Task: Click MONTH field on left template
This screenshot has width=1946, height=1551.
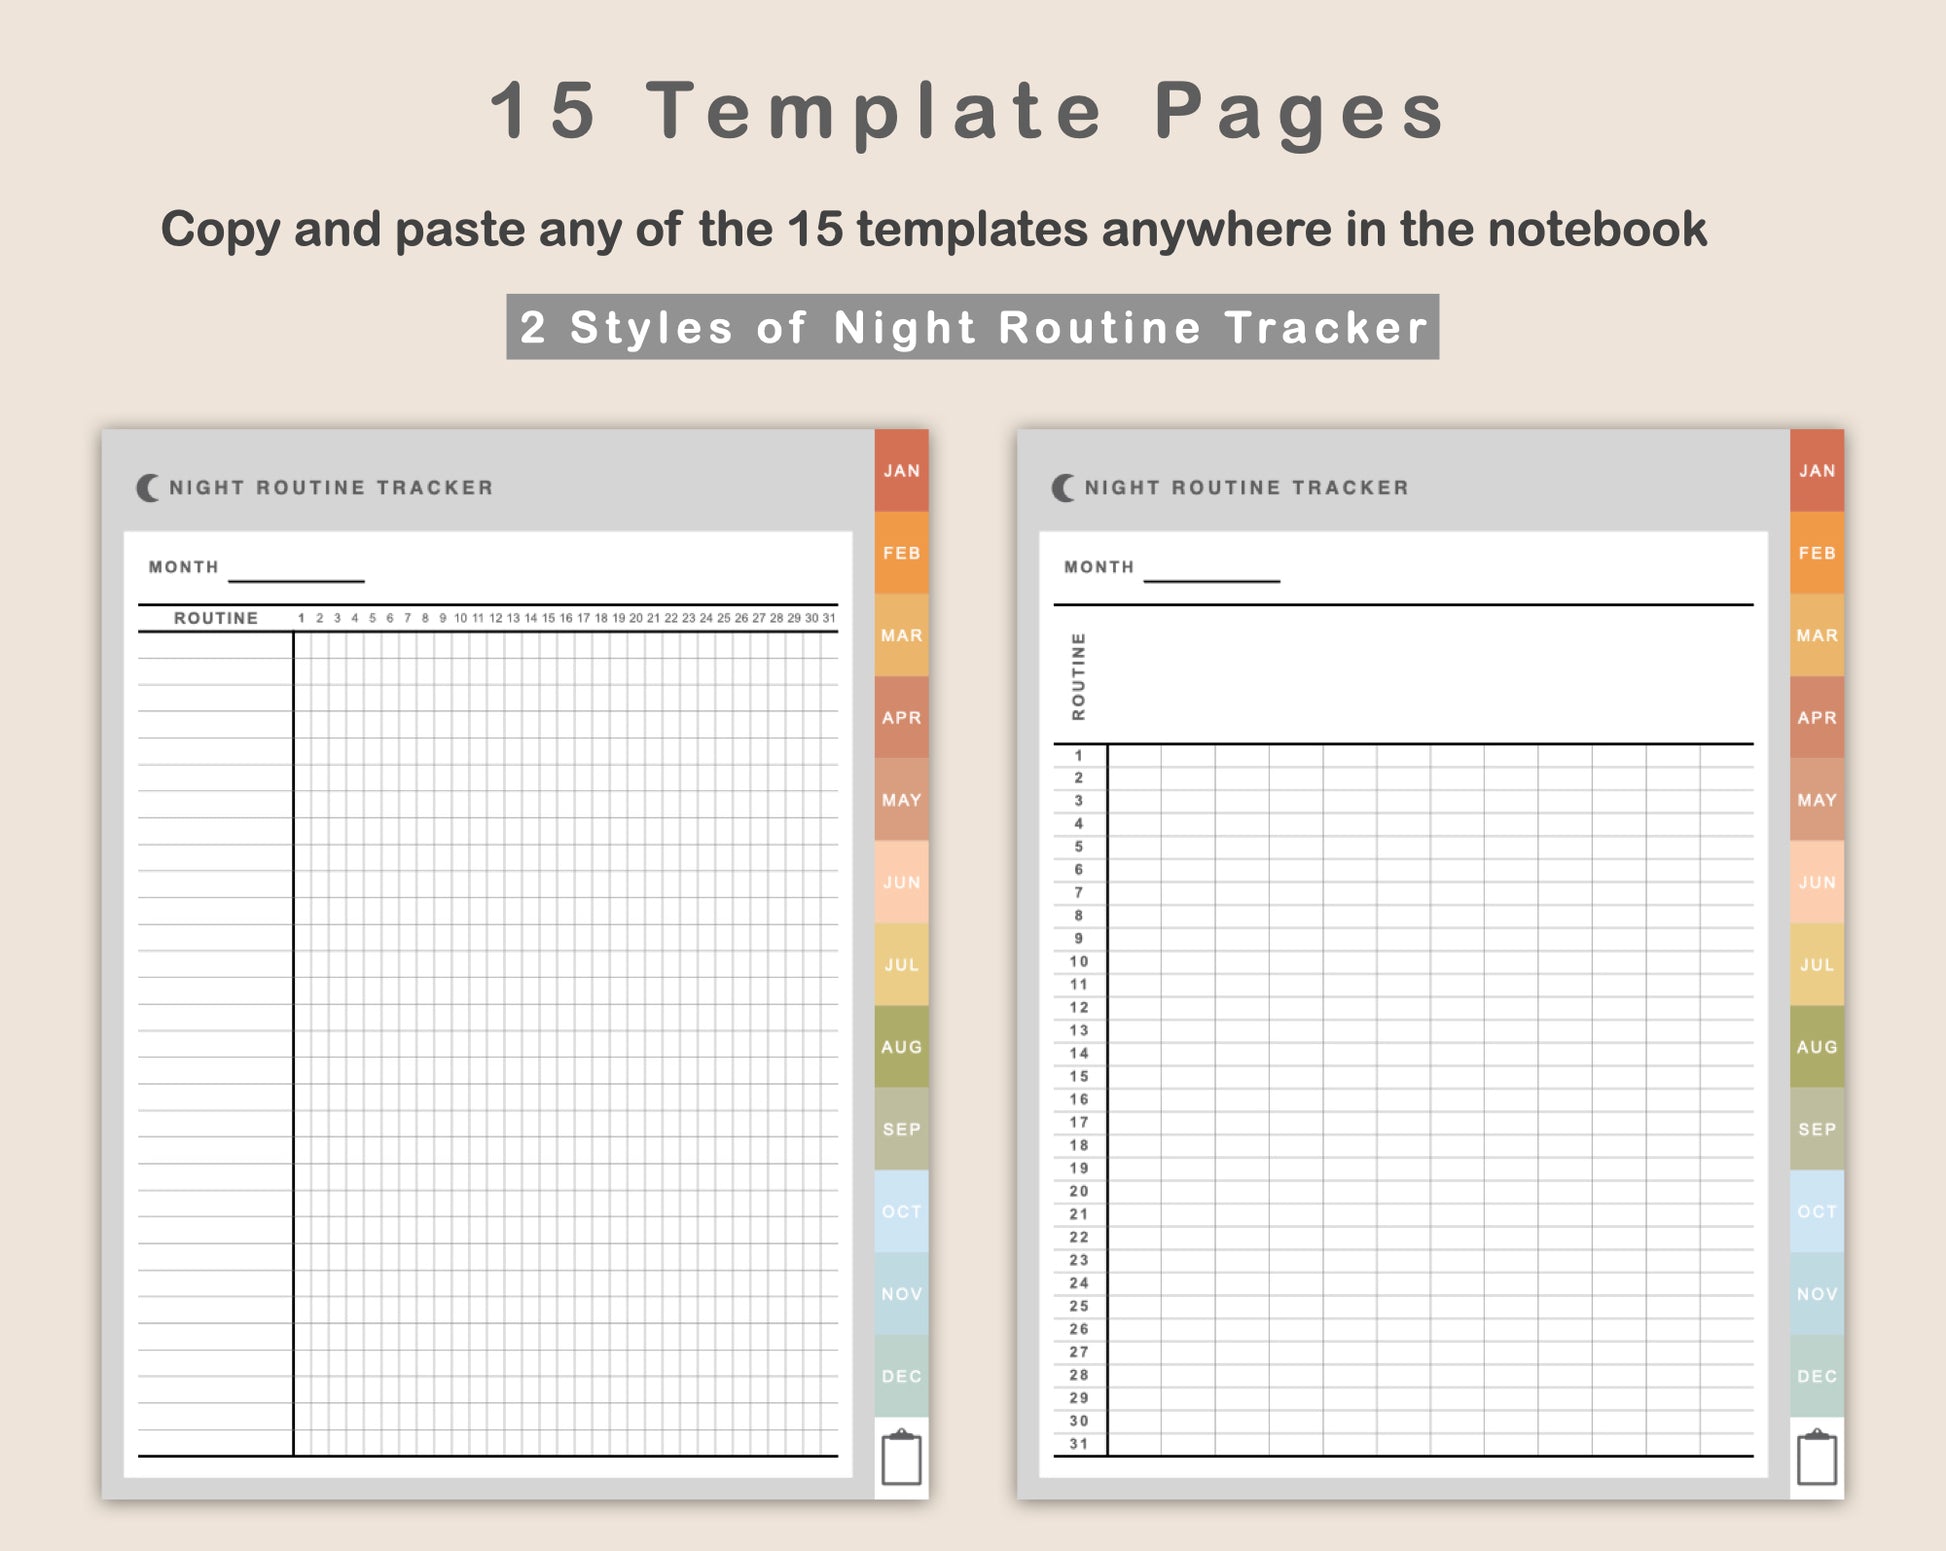Action: pyautogui.click(x=296, y=570)
